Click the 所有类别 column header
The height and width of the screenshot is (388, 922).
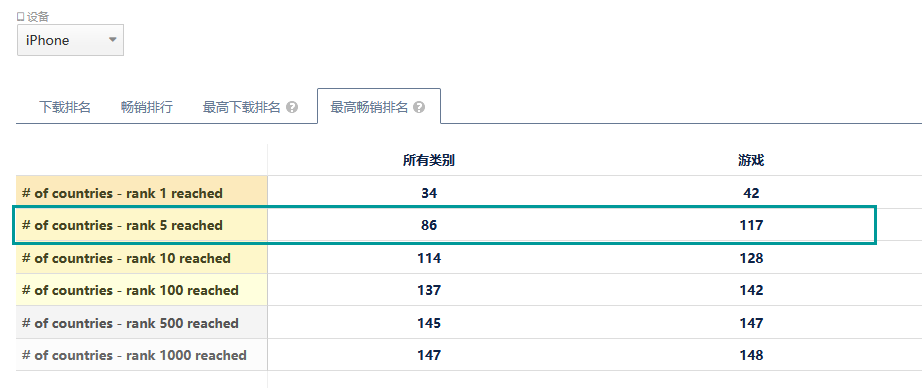click(429, 160)
